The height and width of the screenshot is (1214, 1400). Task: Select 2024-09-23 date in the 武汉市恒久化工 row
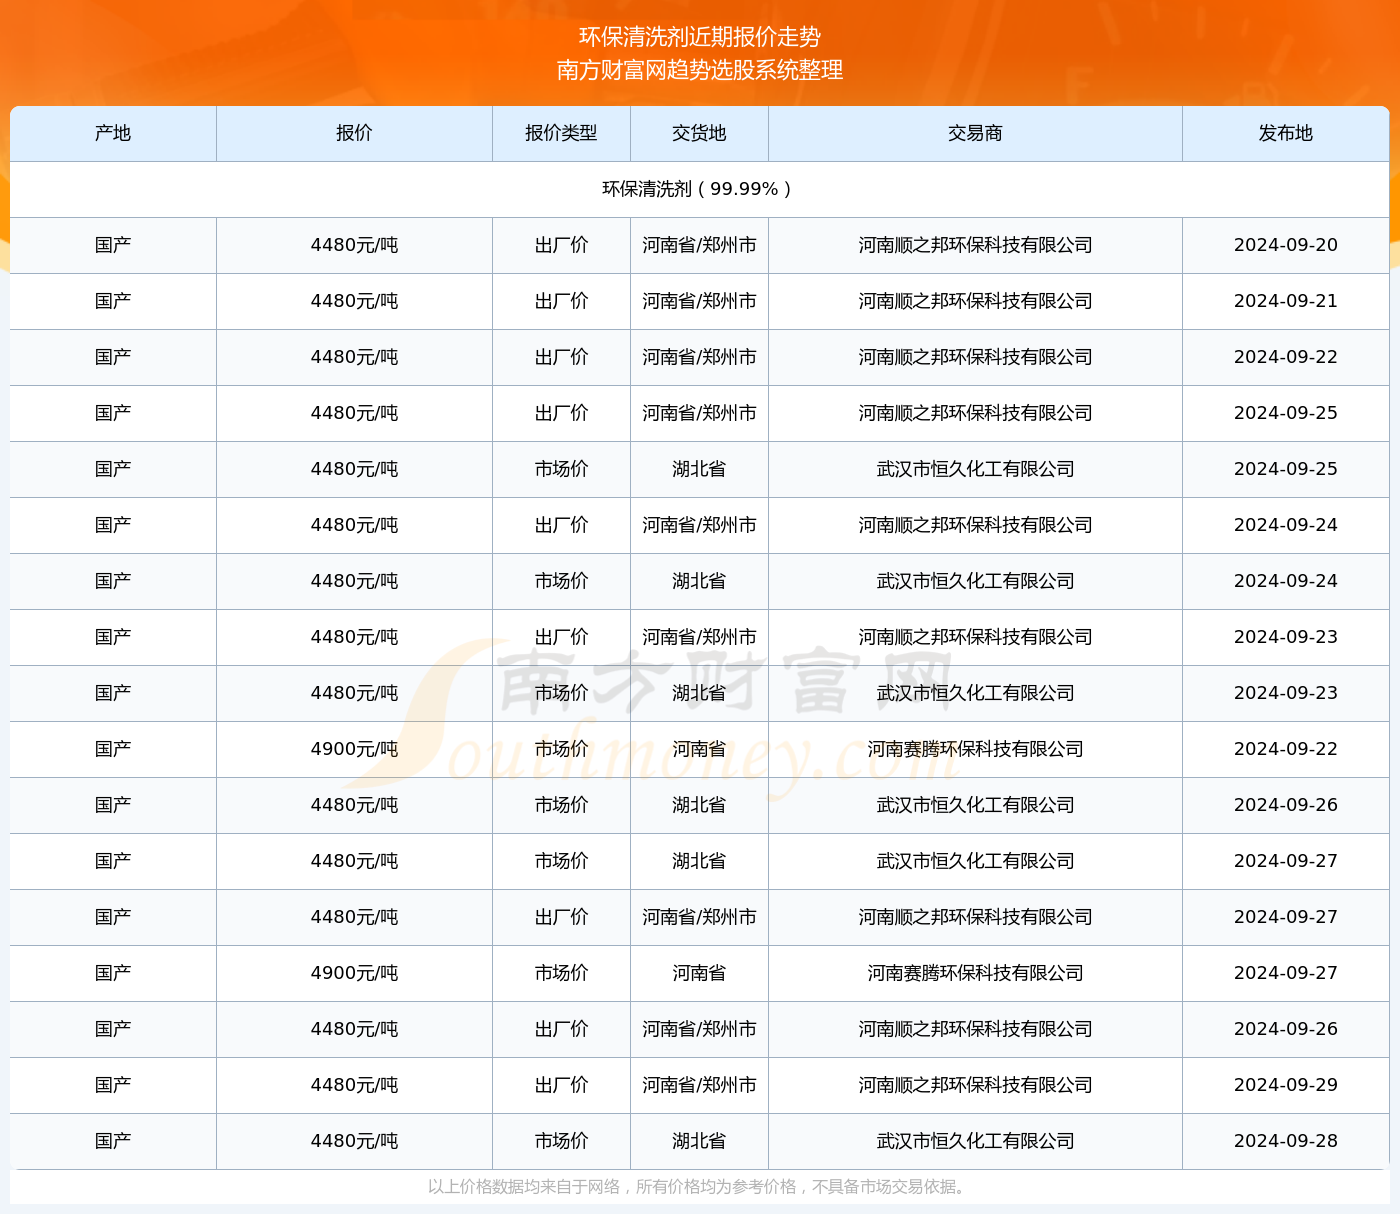pos(1285,693)
